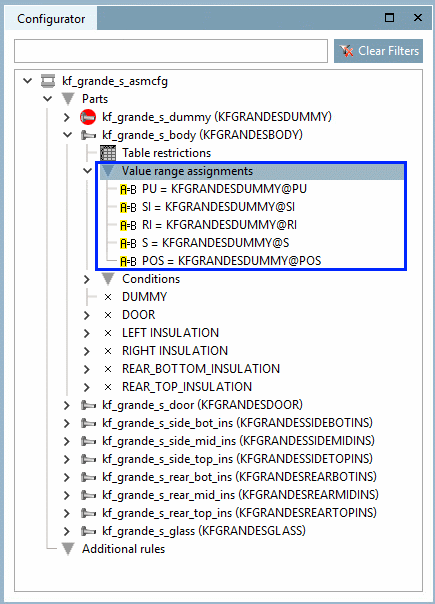Viewport: 435px width, 604px height.
Task: Select 'S = KFGRANDESDUMMY@S' assignment
Action: pyautogui.click(x=215, y=243)
